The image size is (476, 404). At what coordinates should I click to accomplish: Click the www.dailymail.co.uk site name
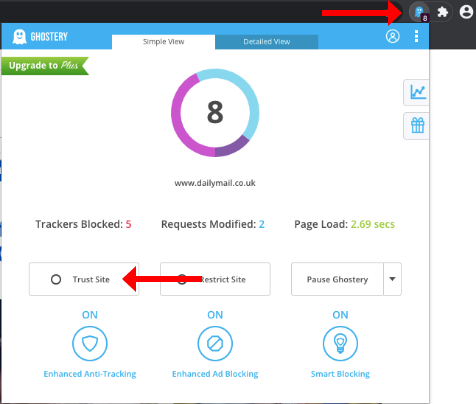[x=215, y=183]
